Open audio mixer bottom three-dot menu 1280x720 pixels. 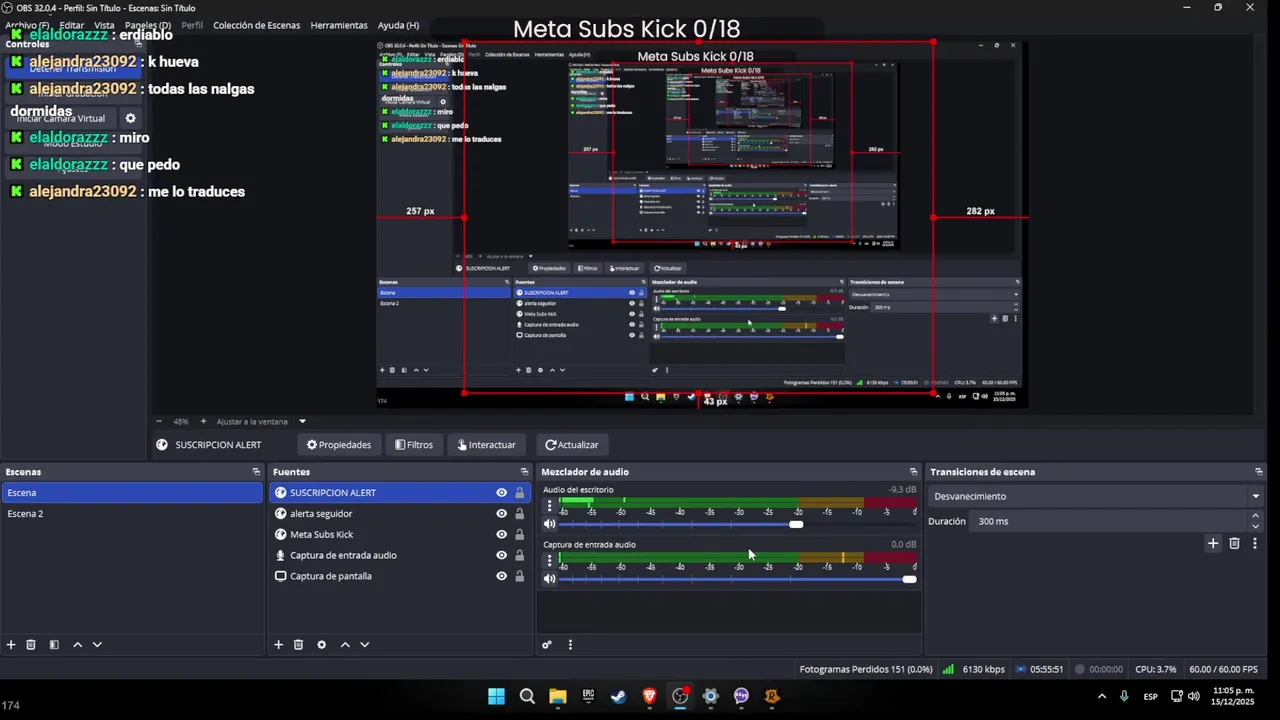point(570,645)
